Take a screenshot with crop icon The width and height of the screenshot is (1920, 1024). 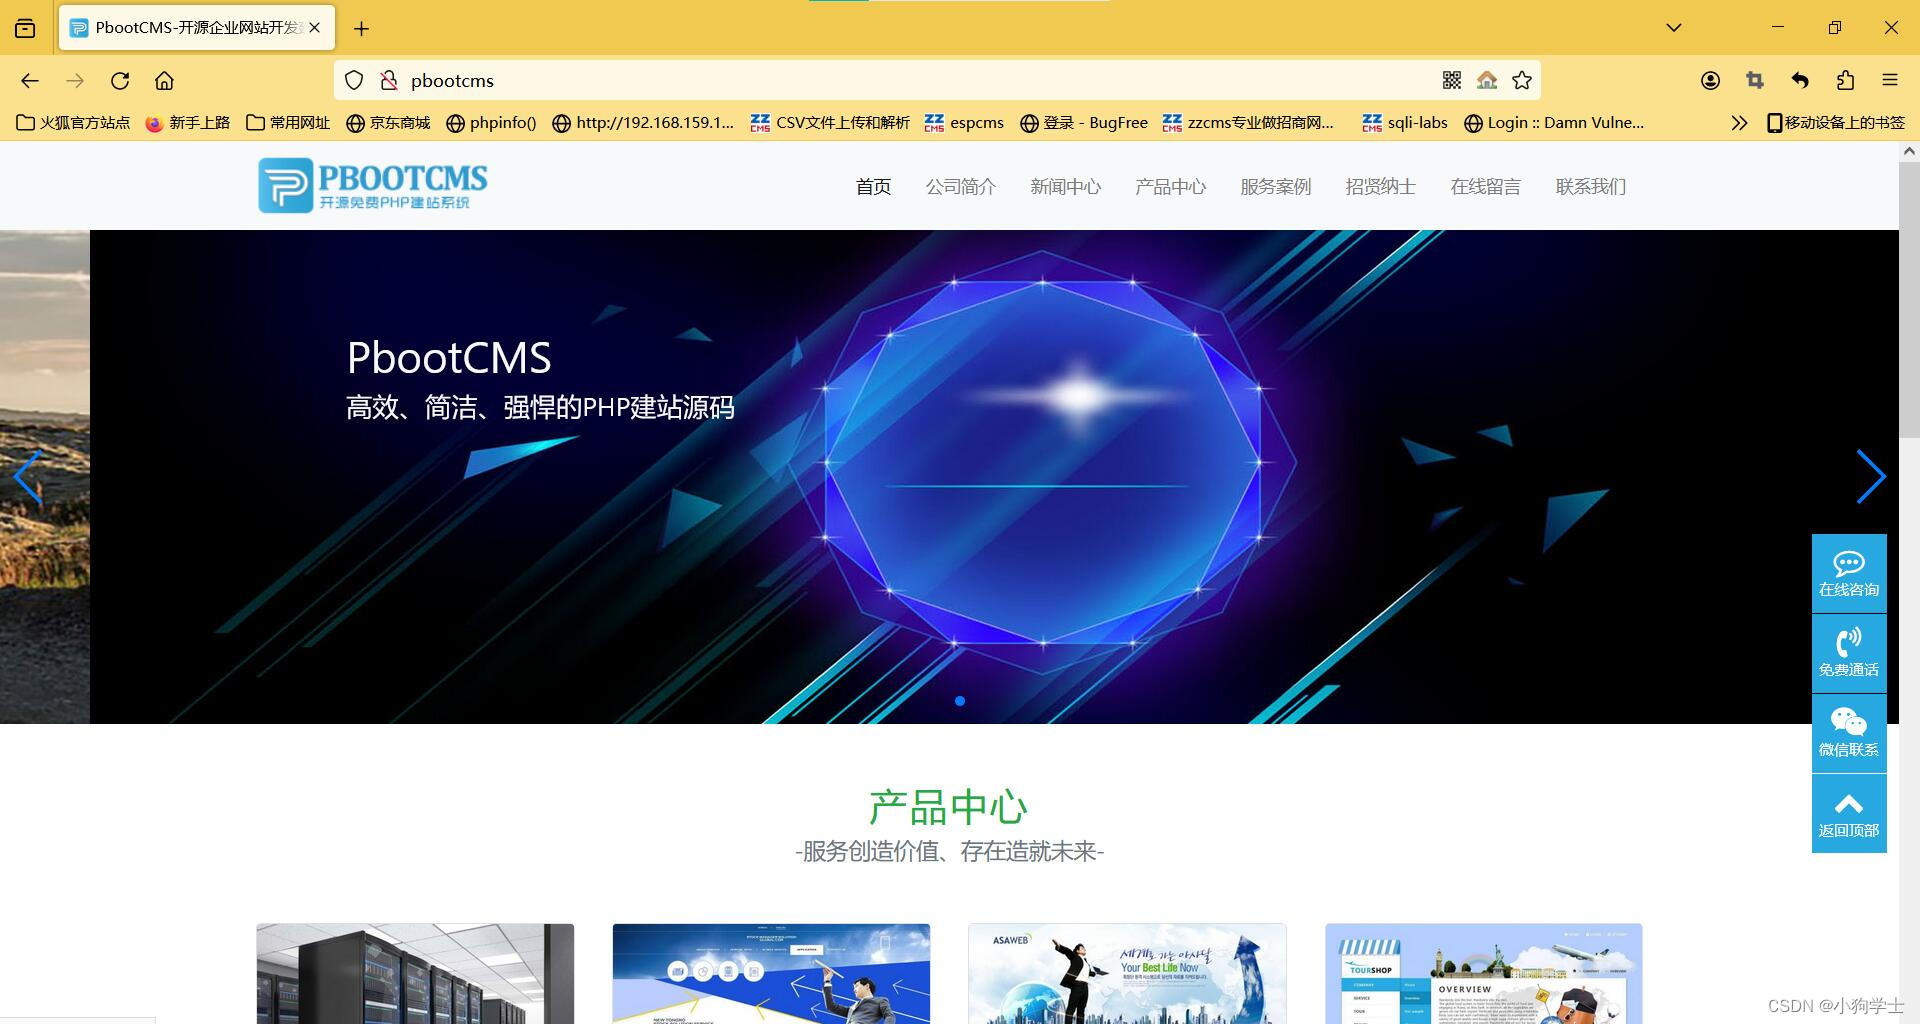[1755, 81]
